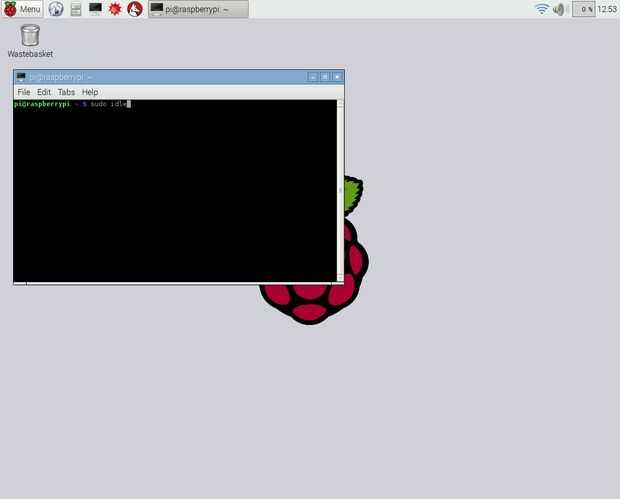This screenshot has width=620, height=499.
Task: Launch the web browser globe icon
Action: [56, 9]
